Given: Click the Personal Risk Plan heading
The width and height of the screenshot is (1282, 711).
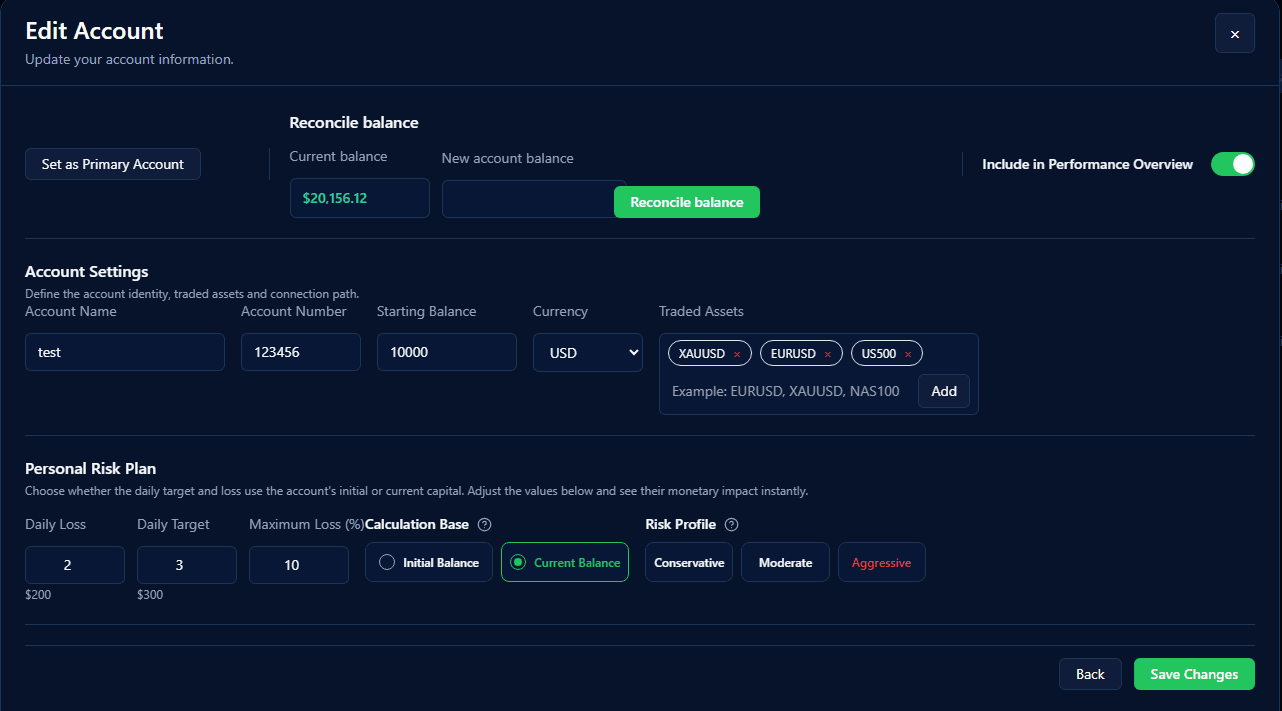Looking at the screenshot, I should click(91, 468).
